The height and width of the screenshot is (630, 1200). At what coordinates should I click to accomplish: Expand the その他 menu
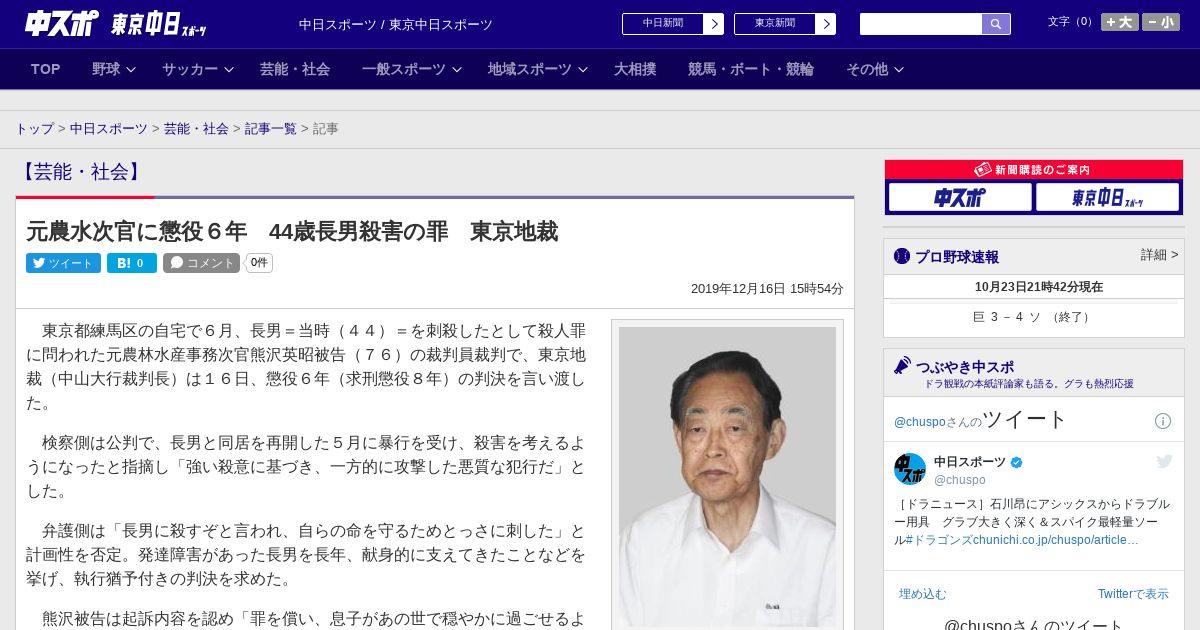tap(875, 69)
